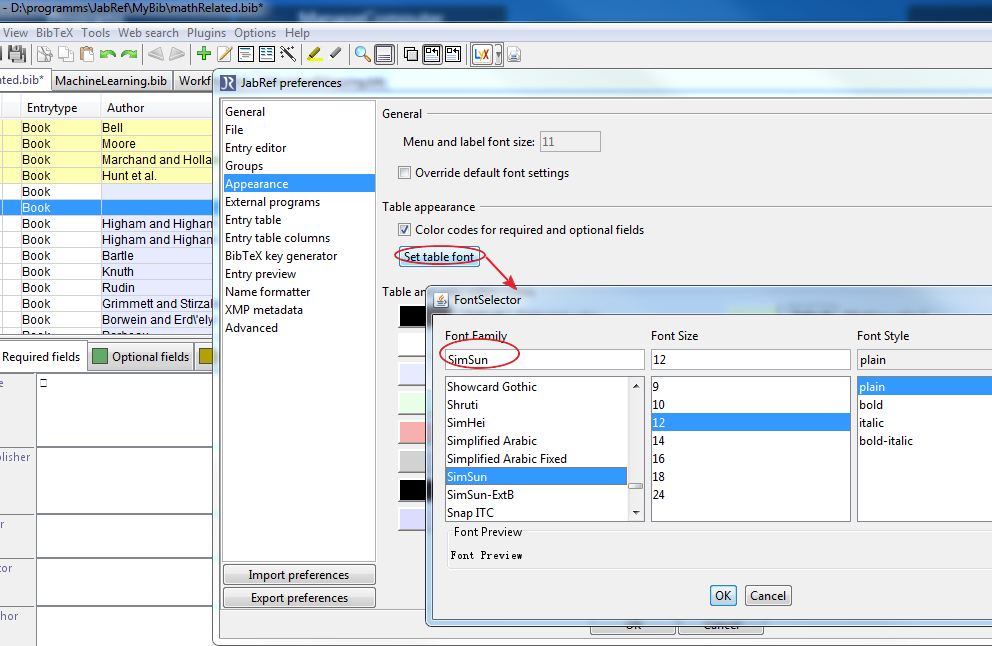Click the Author column header

[x=156, y=108]
